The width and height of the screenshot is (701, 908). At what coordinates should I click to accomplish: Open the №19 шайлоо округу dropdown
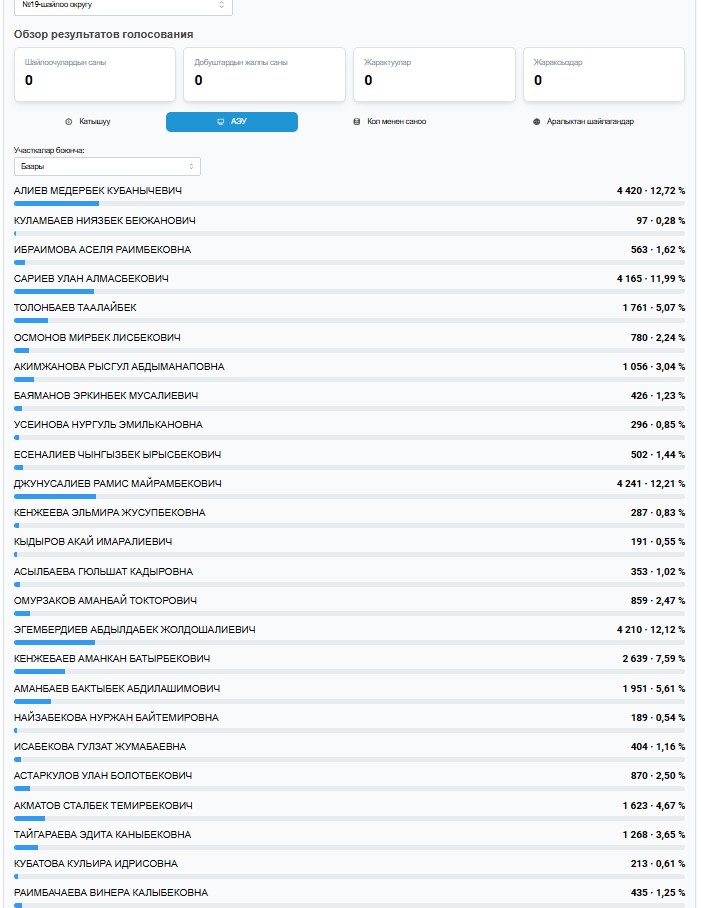124,5
